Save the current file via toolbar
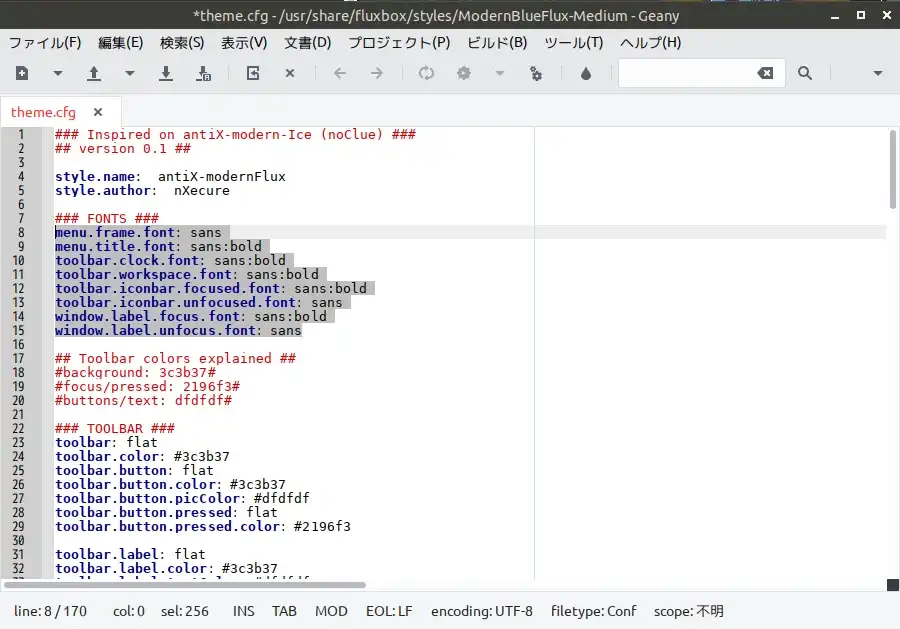The image size is (900, 629). tap(166, 73)
